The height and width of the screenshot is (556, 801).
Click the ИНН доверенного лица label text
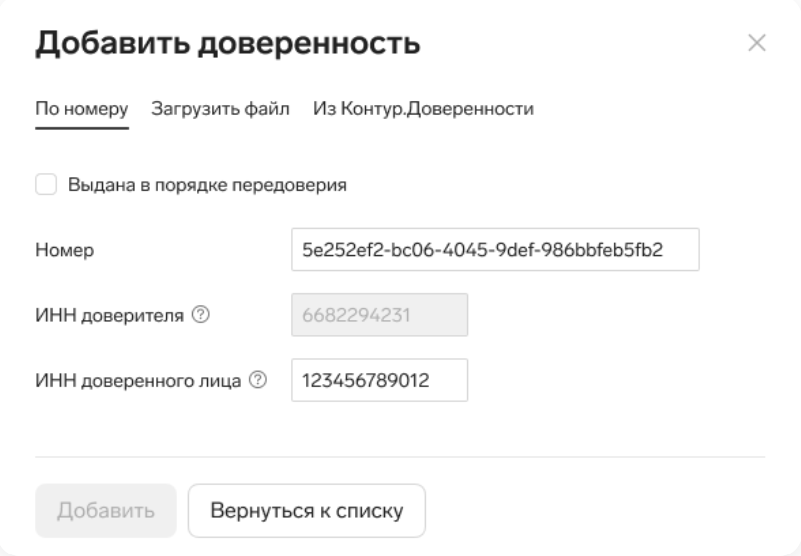tap(138, 381)
